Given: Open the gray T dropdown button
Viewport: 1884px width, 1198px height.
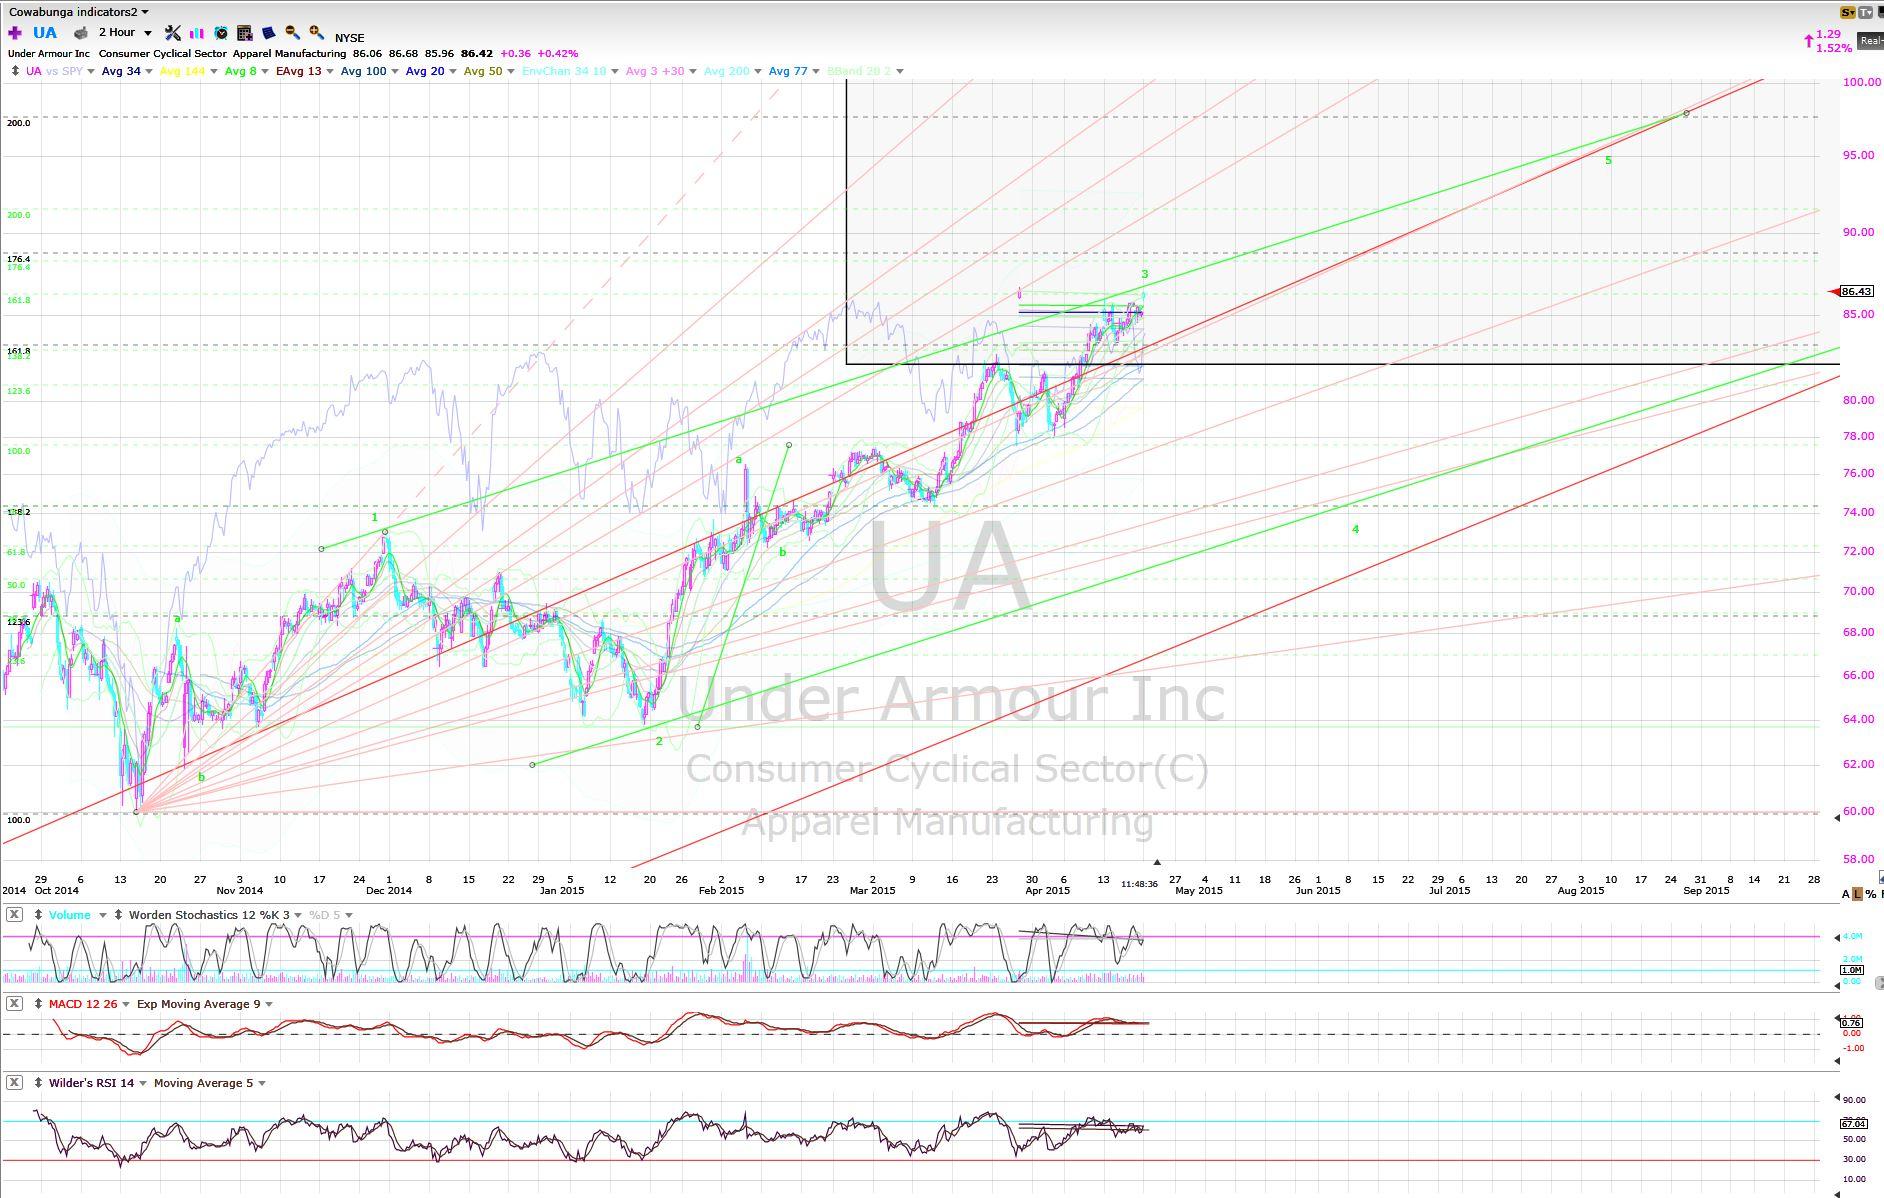Looking at the screenshot, I should pos(1866,12).
